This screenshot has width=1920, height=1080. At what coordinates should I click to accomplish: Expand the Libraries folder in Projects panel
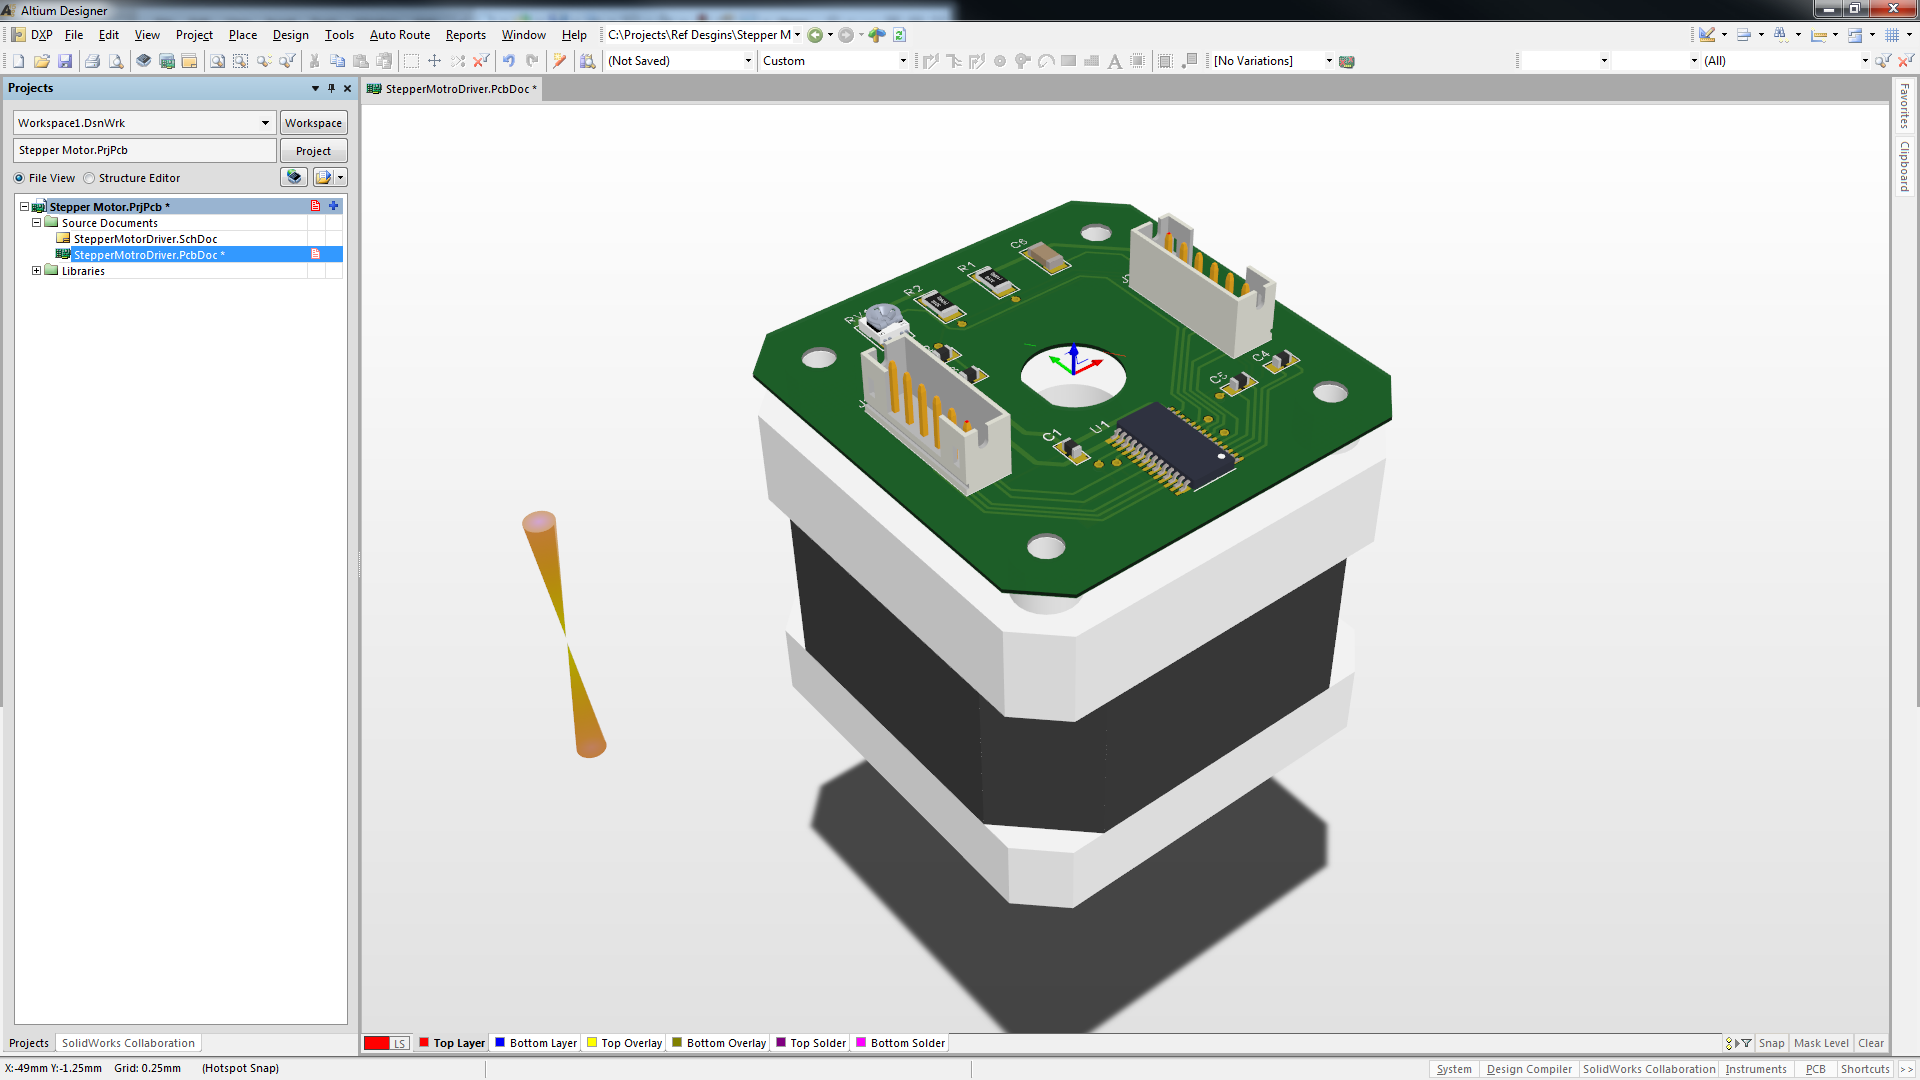(36, 270)
